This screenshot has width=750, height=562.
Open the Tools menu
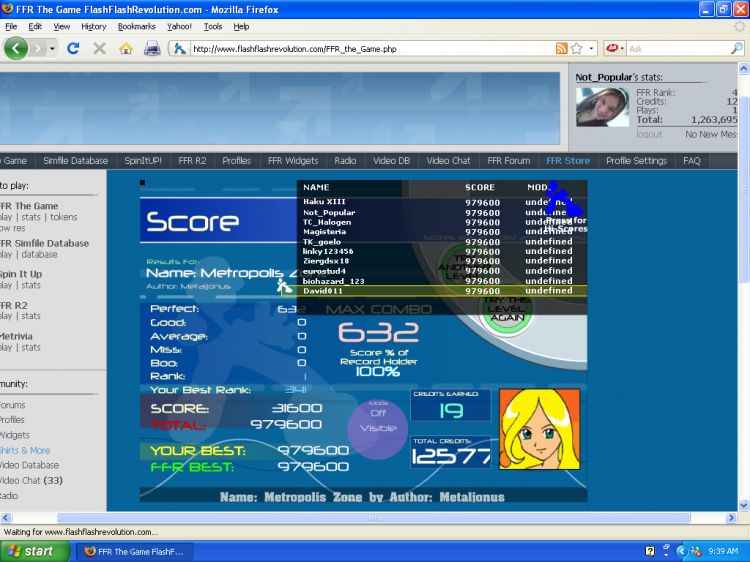(213, 26)
